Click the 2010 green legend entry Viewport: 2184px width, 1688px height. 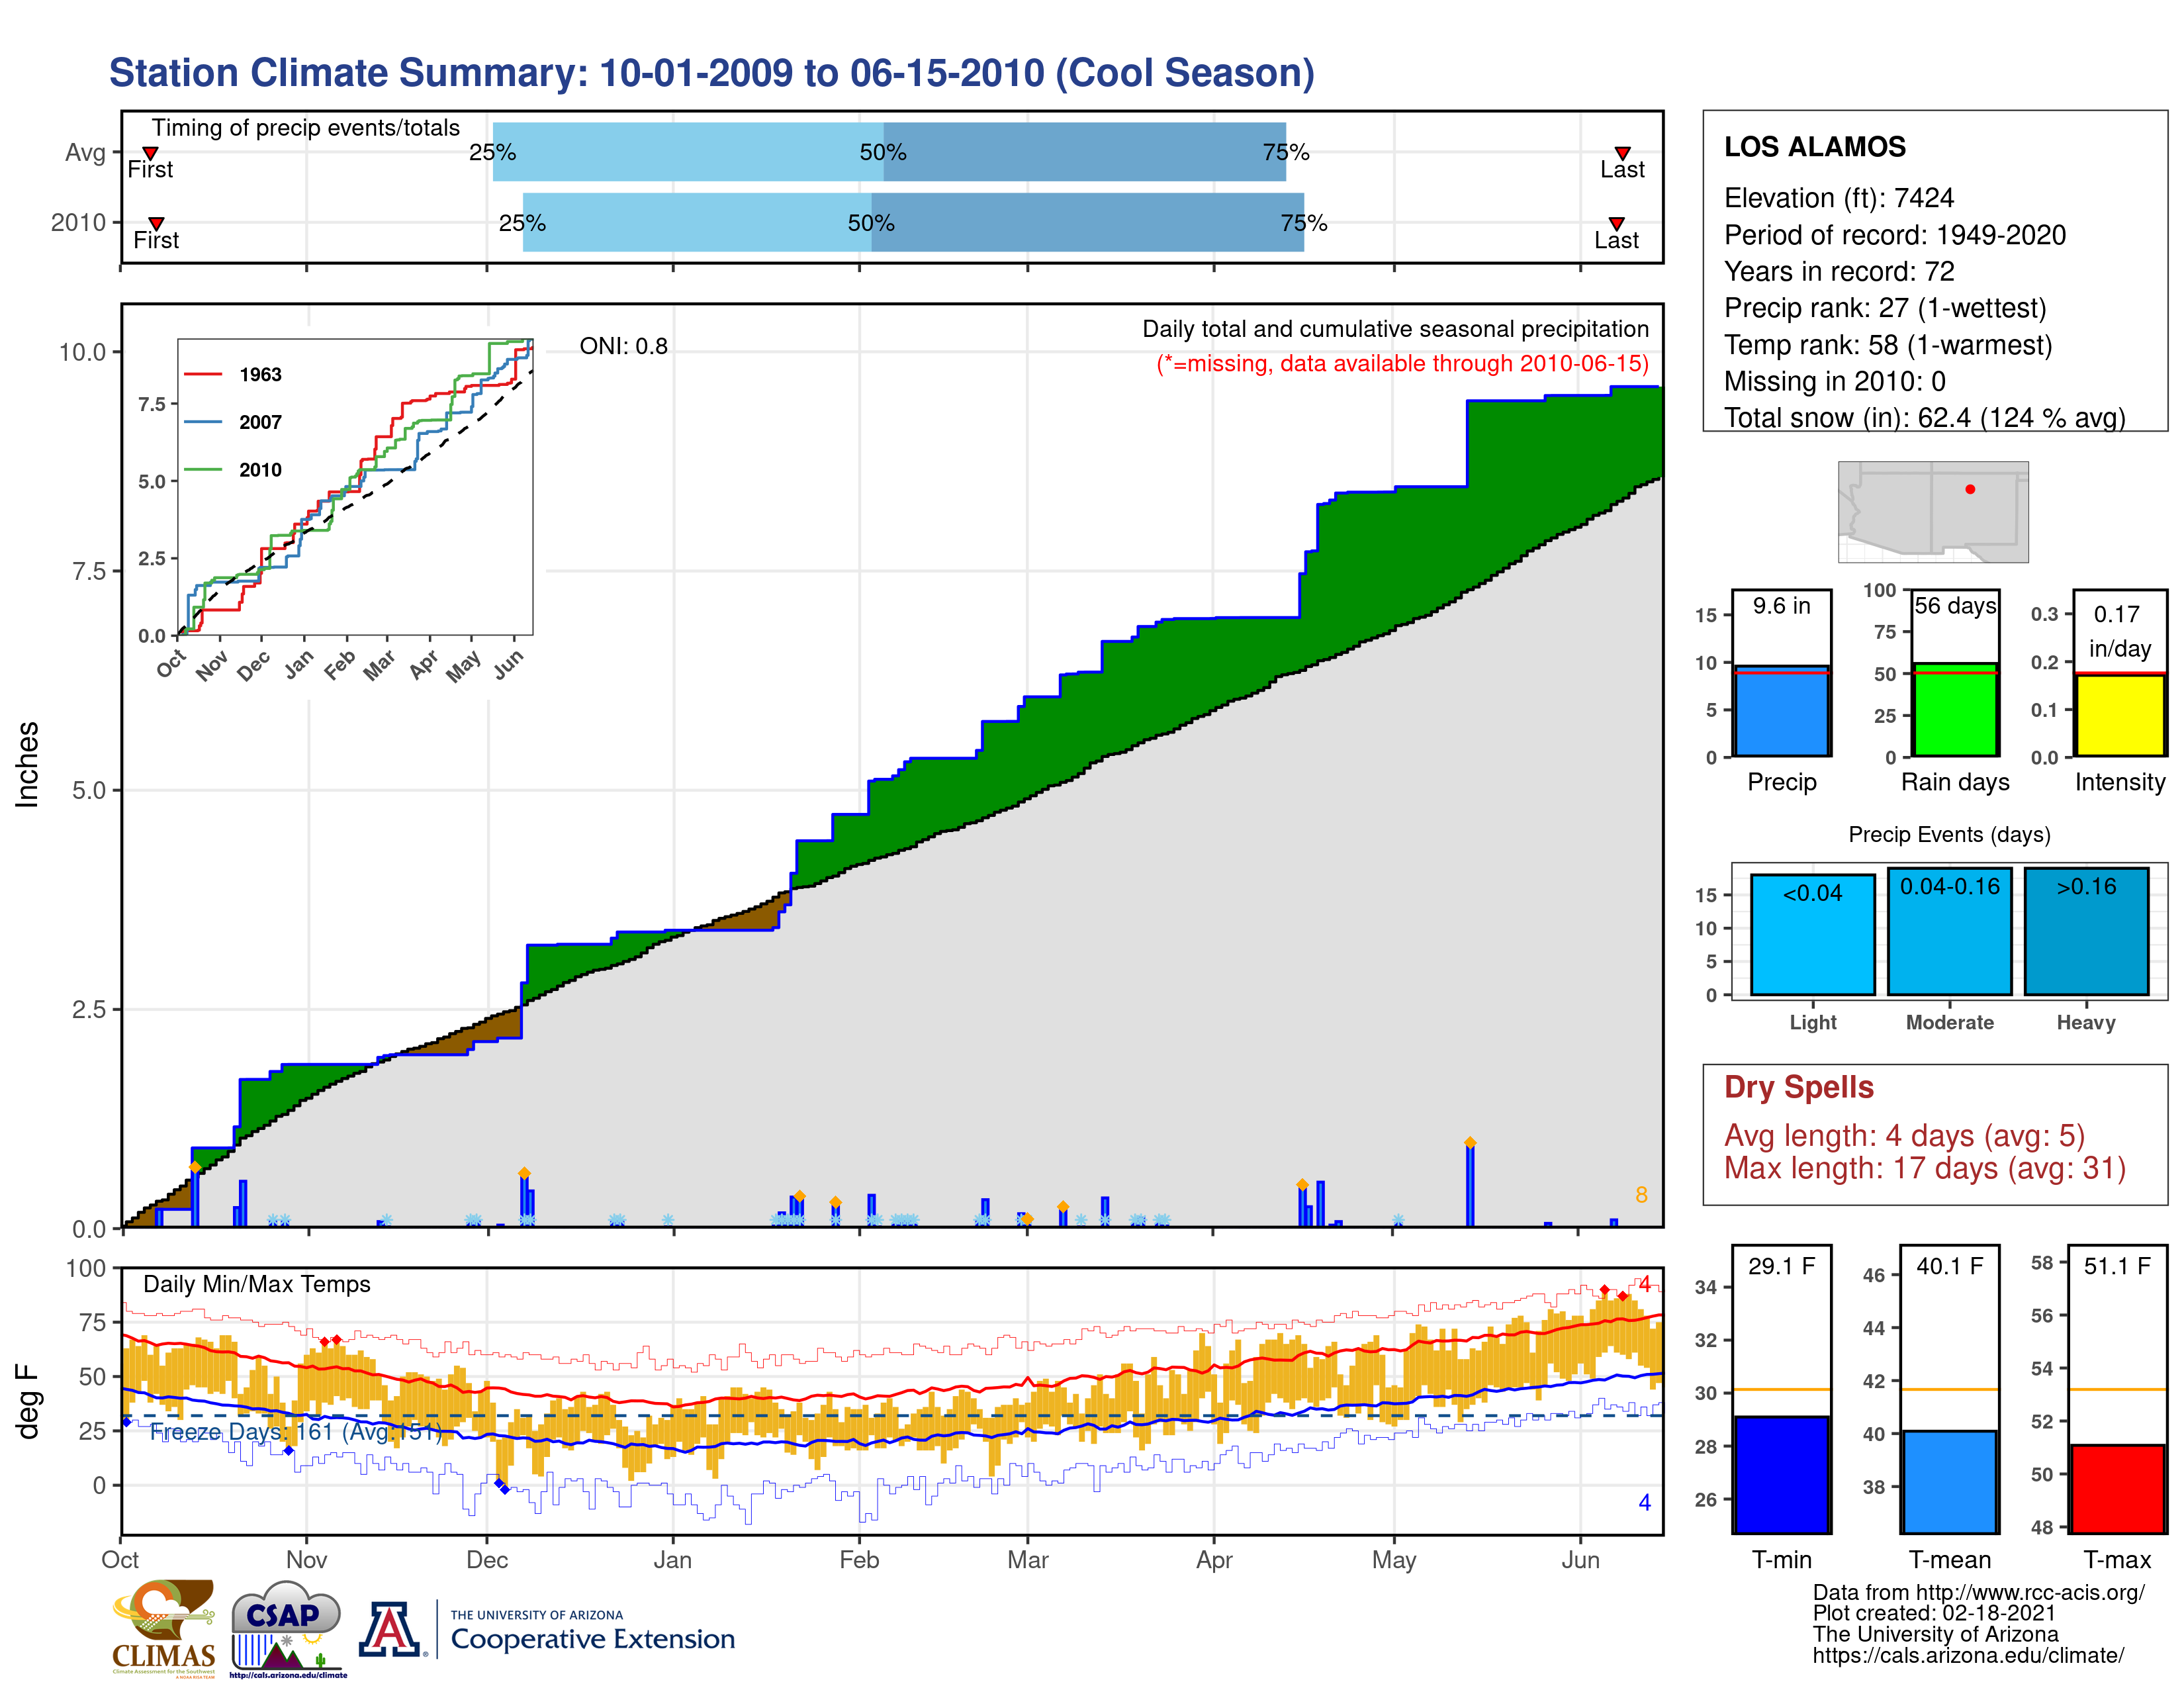234,469
